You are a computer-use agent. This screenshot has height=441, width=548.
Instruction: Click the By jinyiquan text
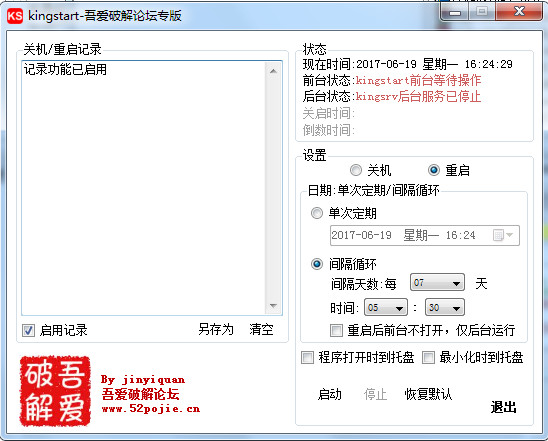click(143, 379)
